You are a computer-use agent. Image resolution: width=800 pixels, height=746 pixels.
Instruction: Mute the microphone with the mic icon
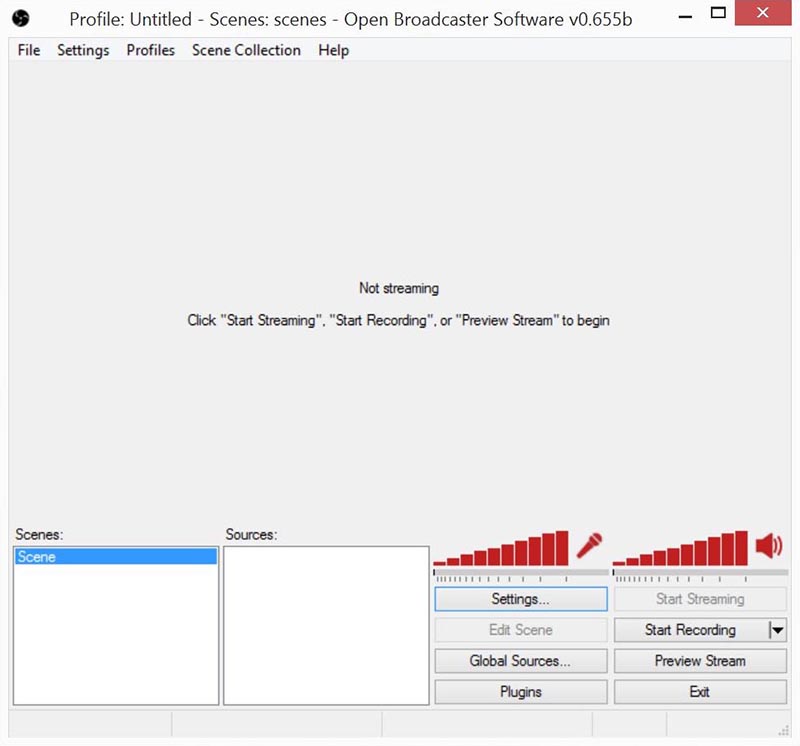[589, 545]
